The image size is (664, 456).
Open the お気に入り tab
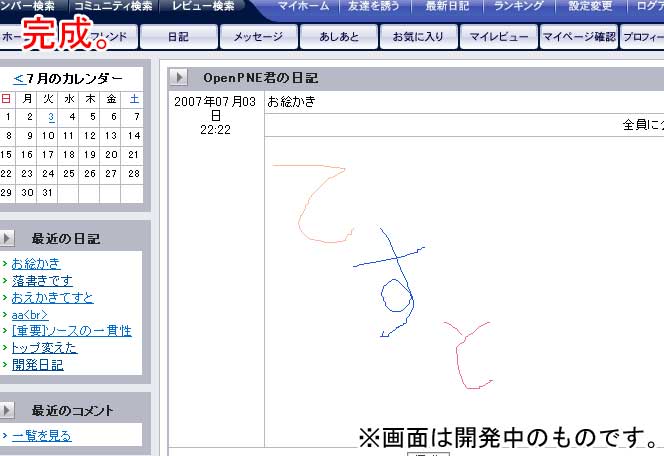pos(417,38)
